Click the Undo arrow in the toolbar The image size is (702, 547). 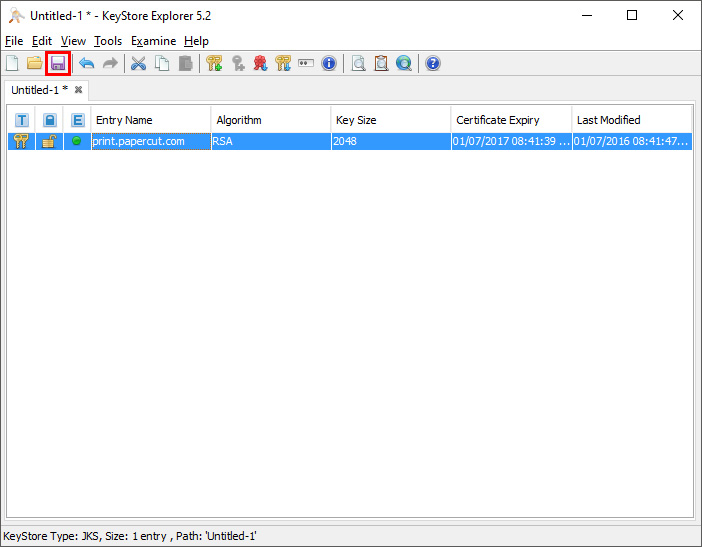tap(86, 63)
